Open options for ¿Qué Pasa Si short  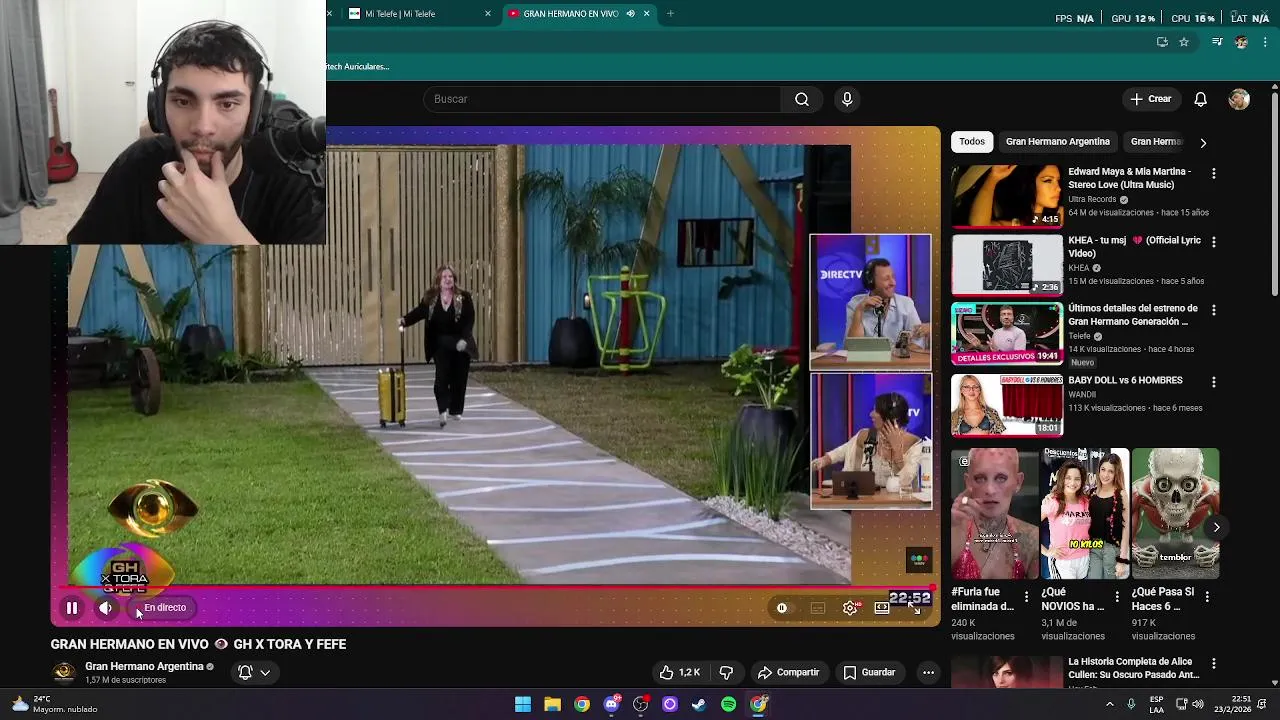tap(1207, 597)
